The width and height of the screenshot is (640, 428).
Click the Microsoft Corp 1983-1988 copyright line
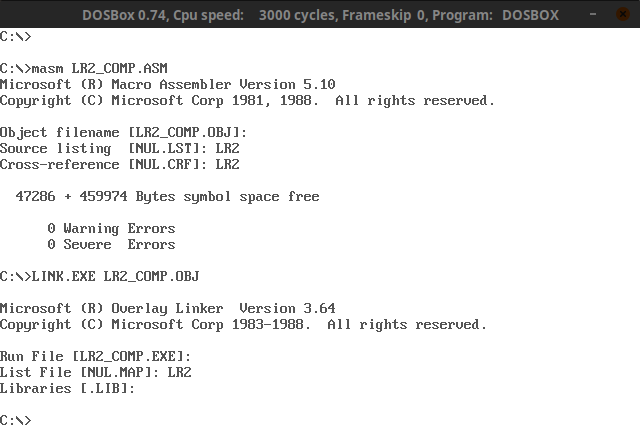243,325
